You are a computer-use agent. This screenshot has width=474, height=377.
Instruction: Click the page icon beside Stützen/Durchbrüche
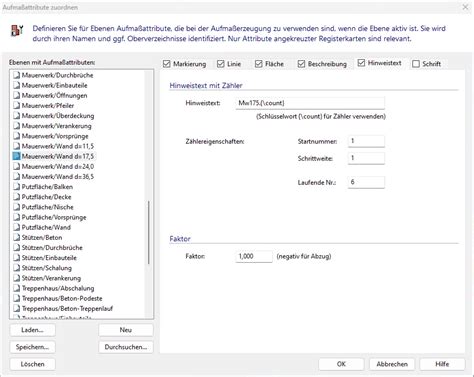[16, 248]
